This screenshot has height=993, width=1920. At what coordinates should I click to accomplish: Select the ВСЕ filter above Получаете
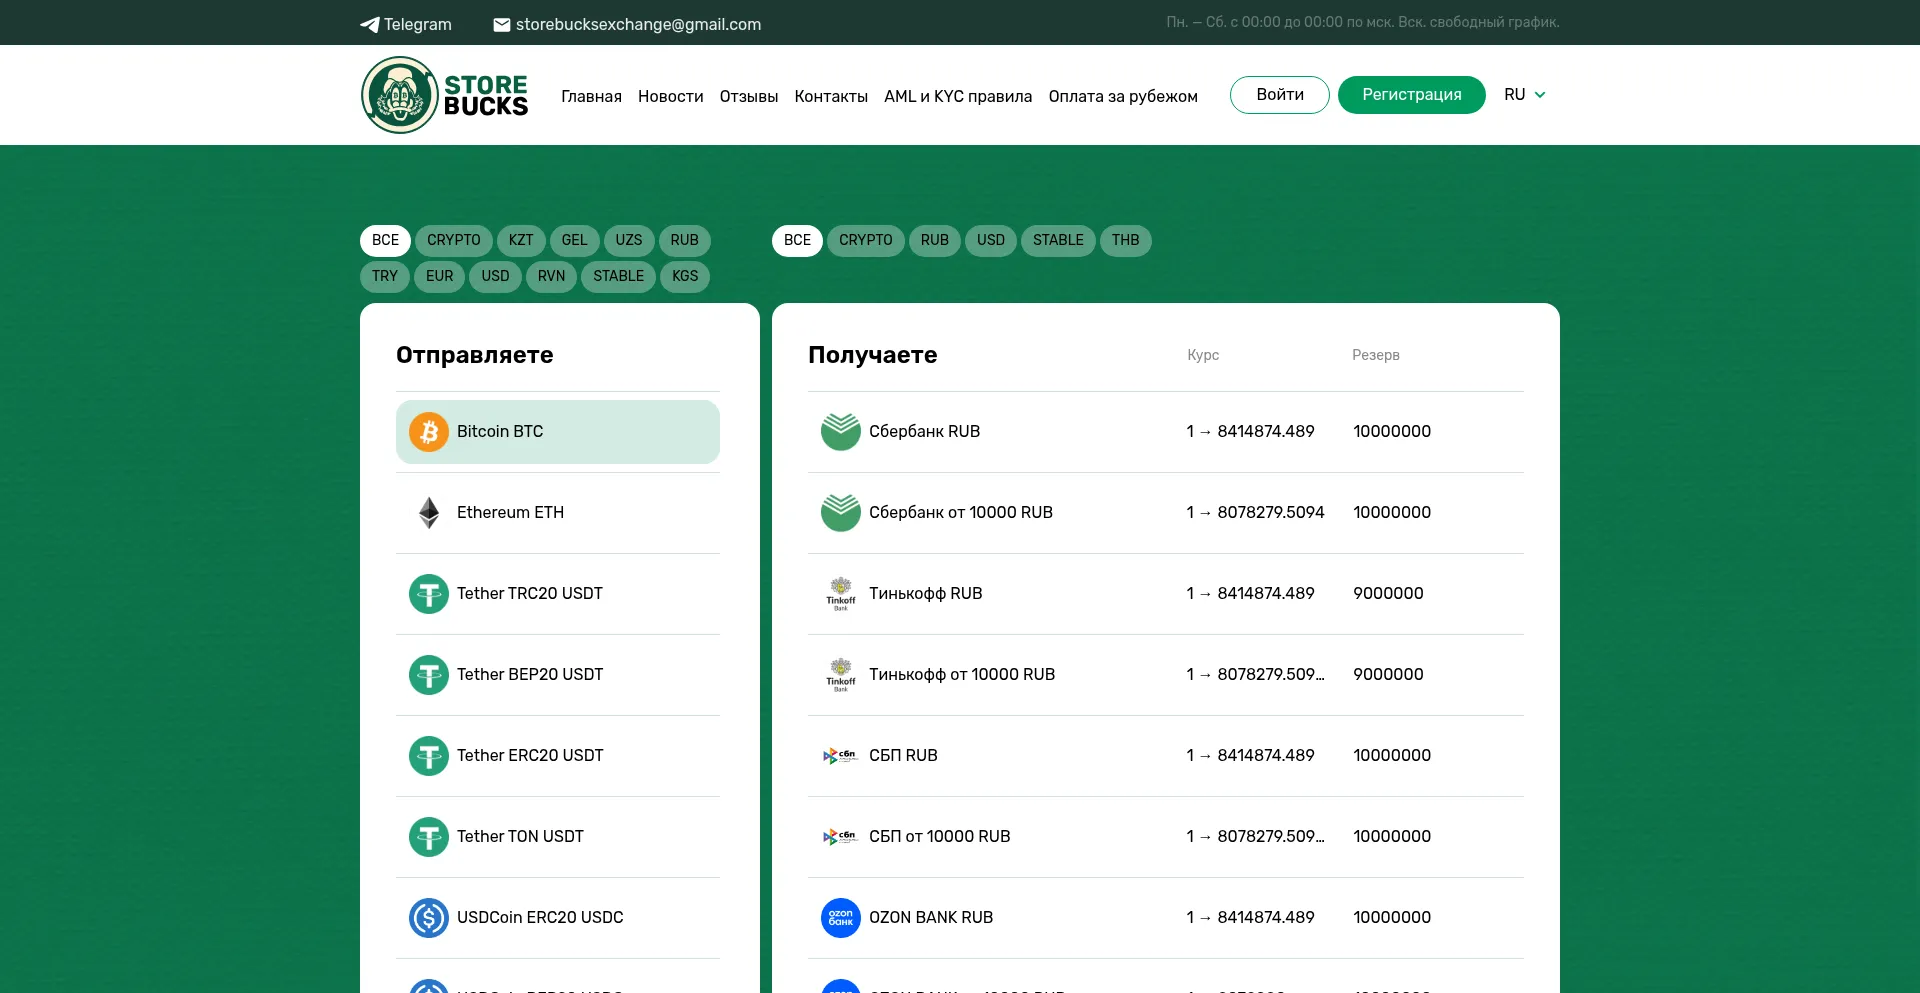(797, 240)
